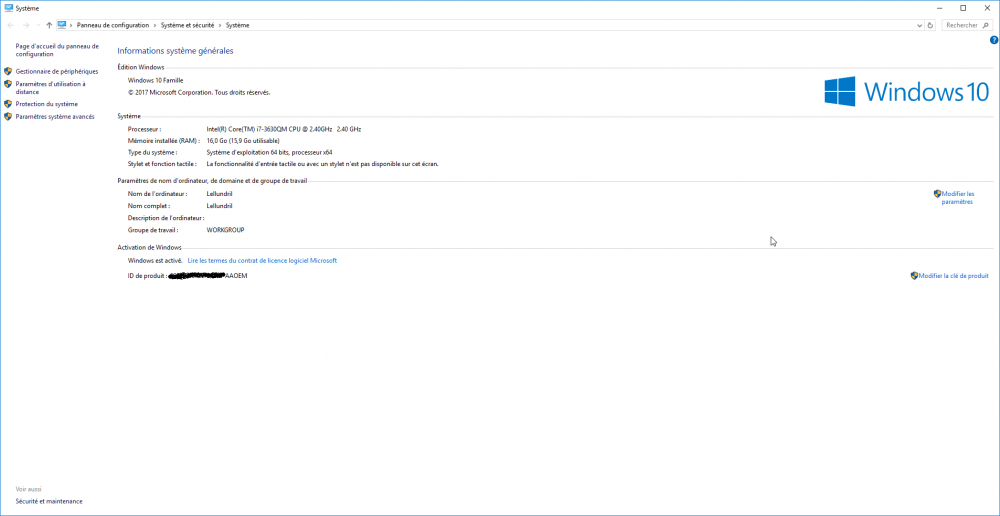
Task: Select the Système breadcrumb item
Action: (237, 25)
